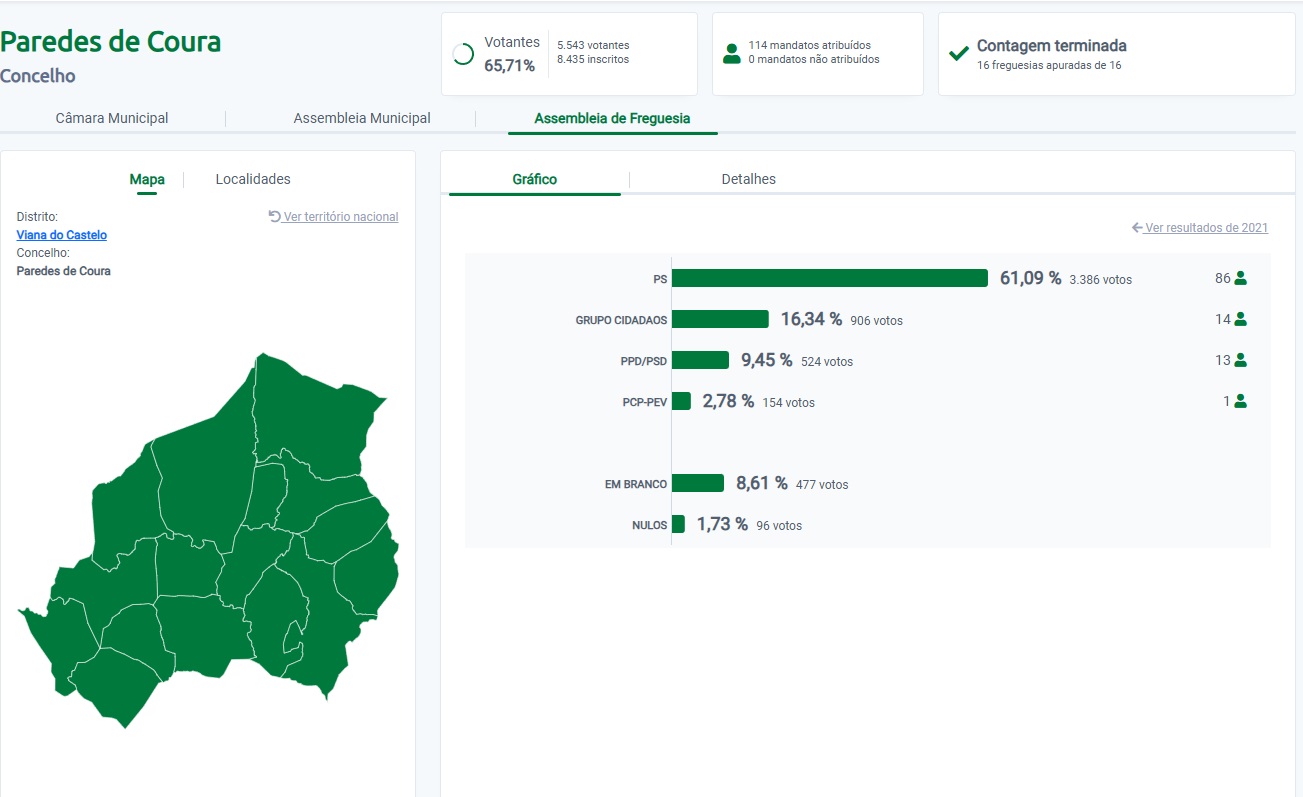1303x797 pixels.
Task: Select the Assembleia de Freguesia tab
Action: point(612,118)
